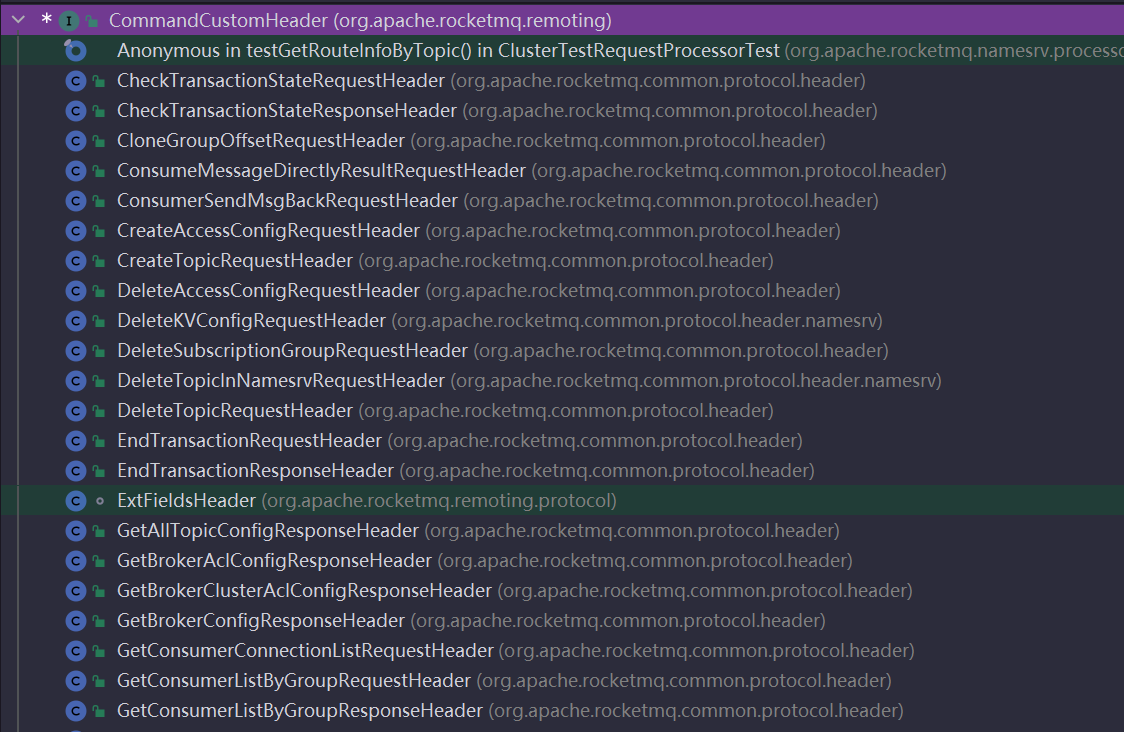Select GetBrokerAclConfigResponseHeader class name
The image size is (1124, 732).
[x=275, y=561]
